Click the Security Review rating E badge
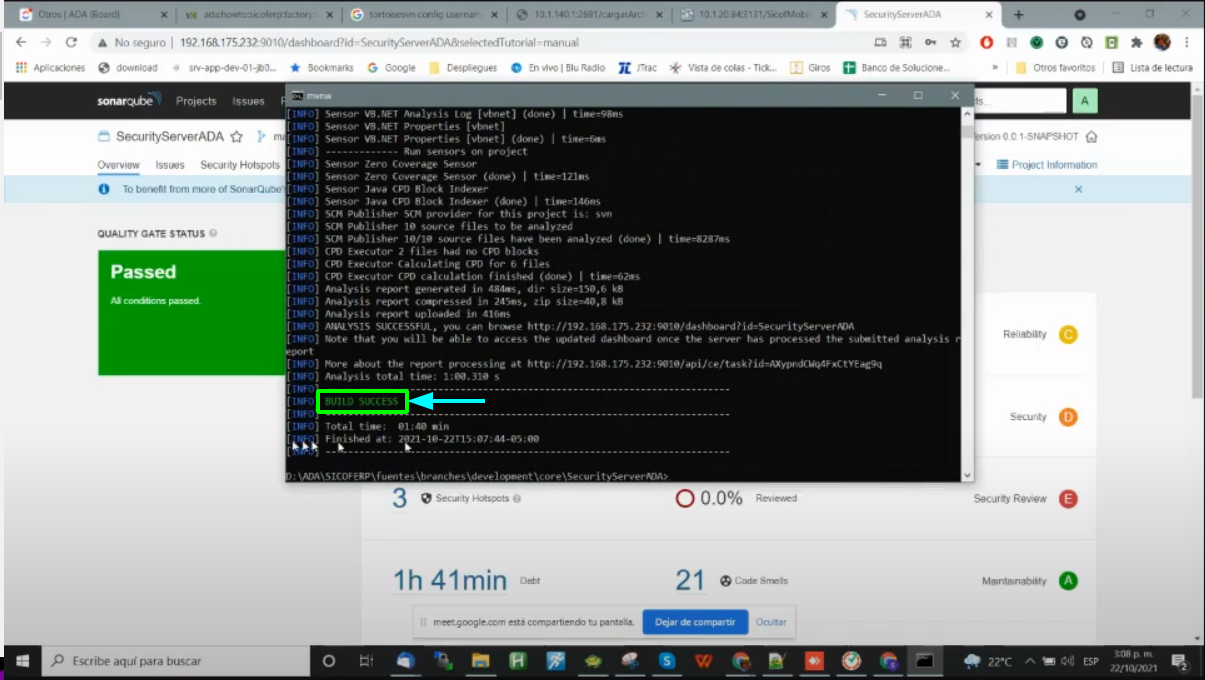Viewport: 1205px width, 680px height. [x=1068, y=499]
